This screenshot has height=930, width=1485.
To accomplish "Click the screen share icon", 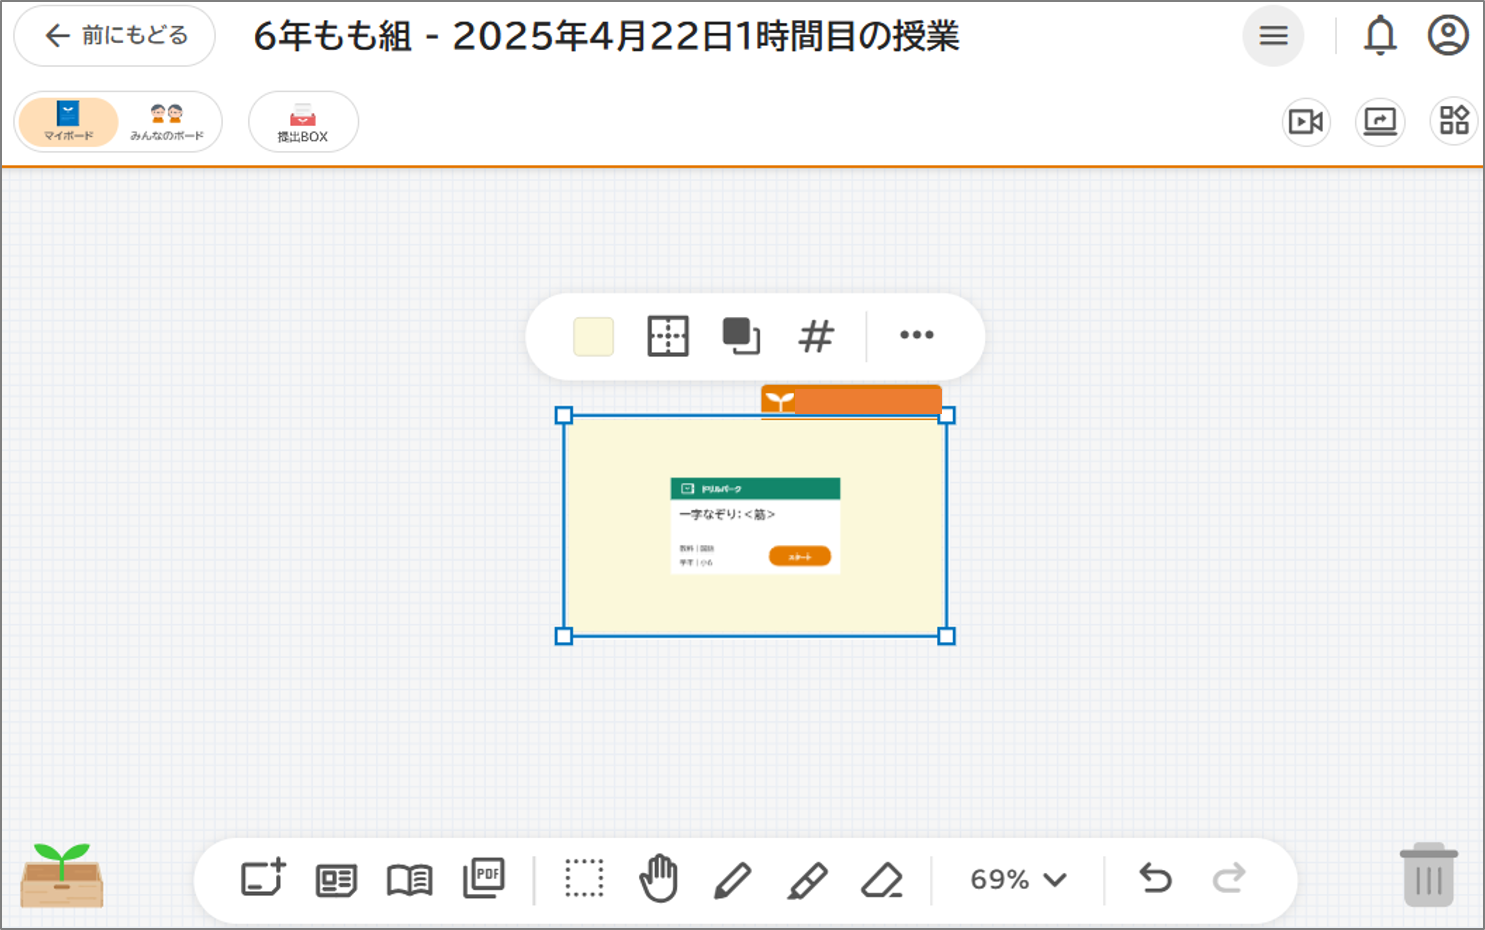I will [x=1380, y=122].
